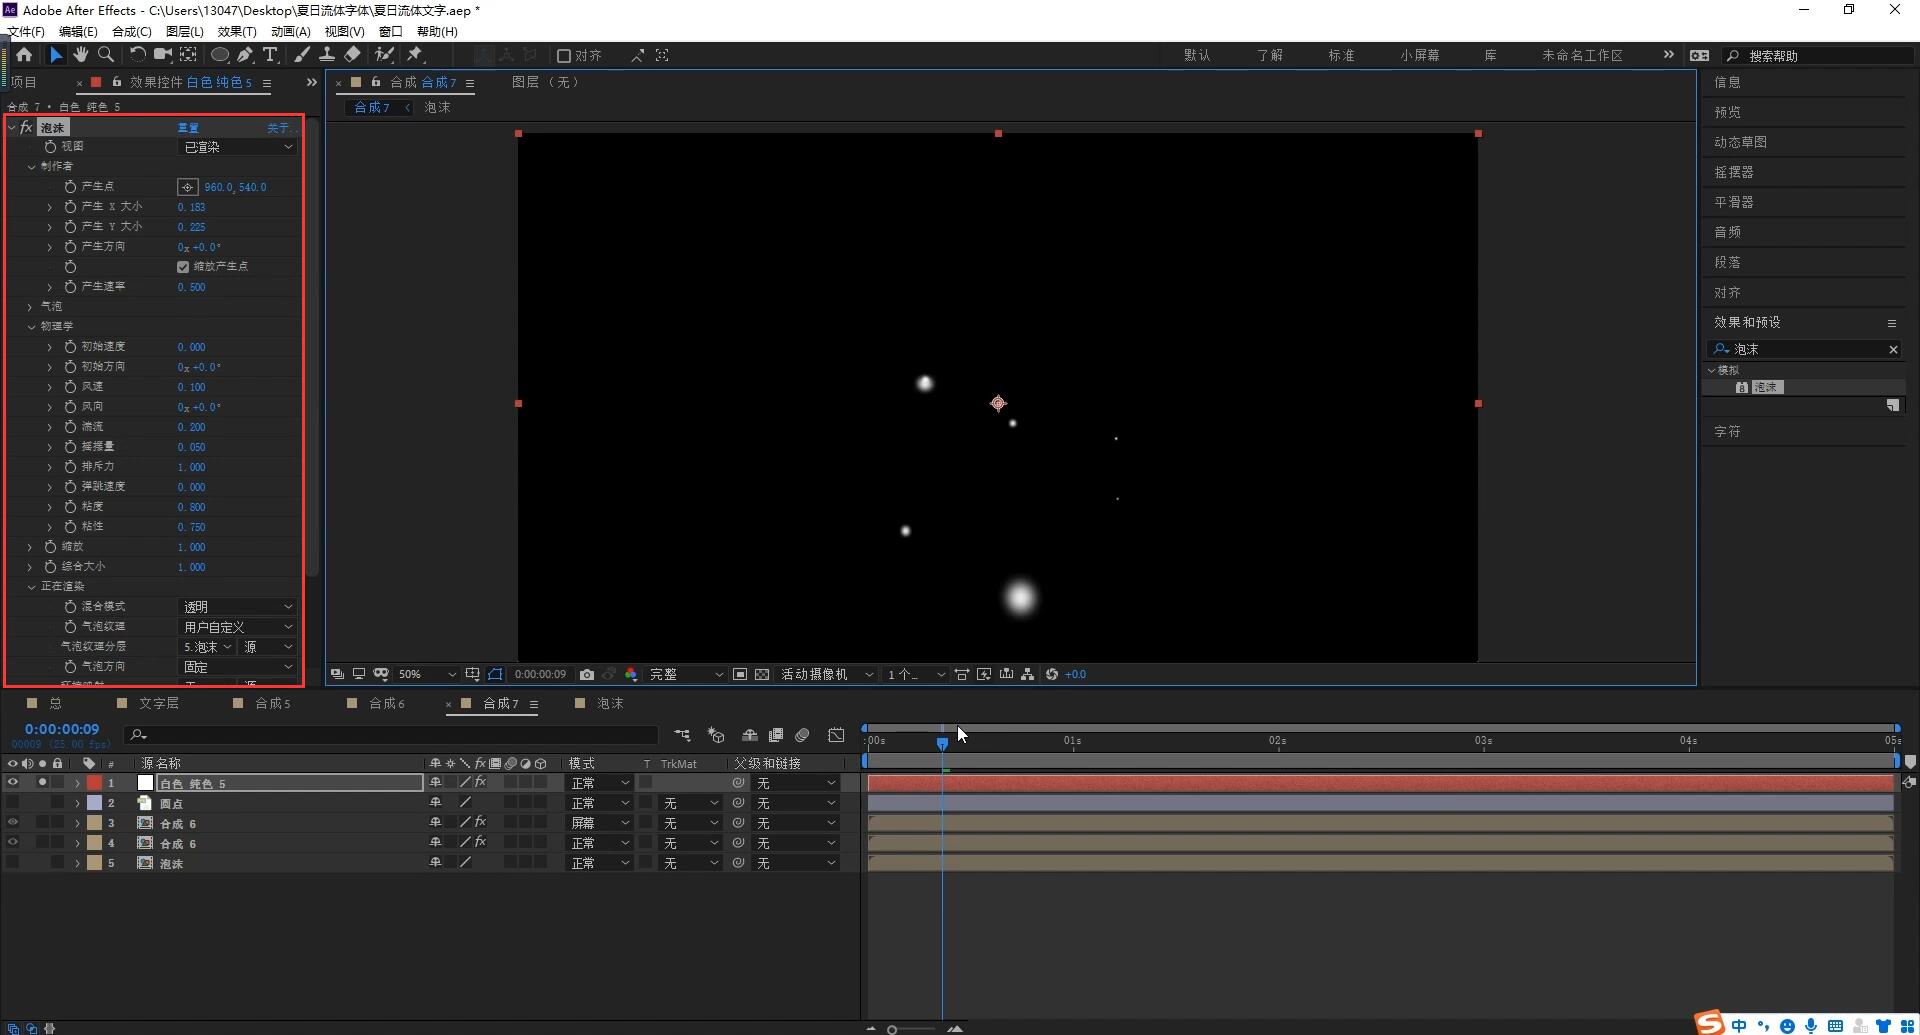Open composition mini-flowchart in timeline
The height and width of the screenshot is (1035, 1920).
coord(682,735)
